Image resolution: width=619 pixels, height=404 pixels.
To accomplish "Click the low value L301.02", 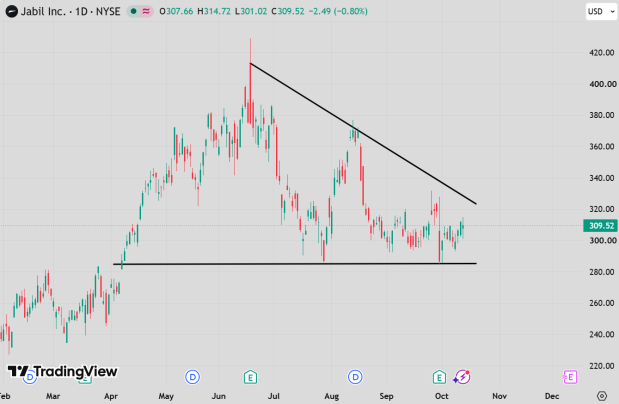I will [251, 11].
